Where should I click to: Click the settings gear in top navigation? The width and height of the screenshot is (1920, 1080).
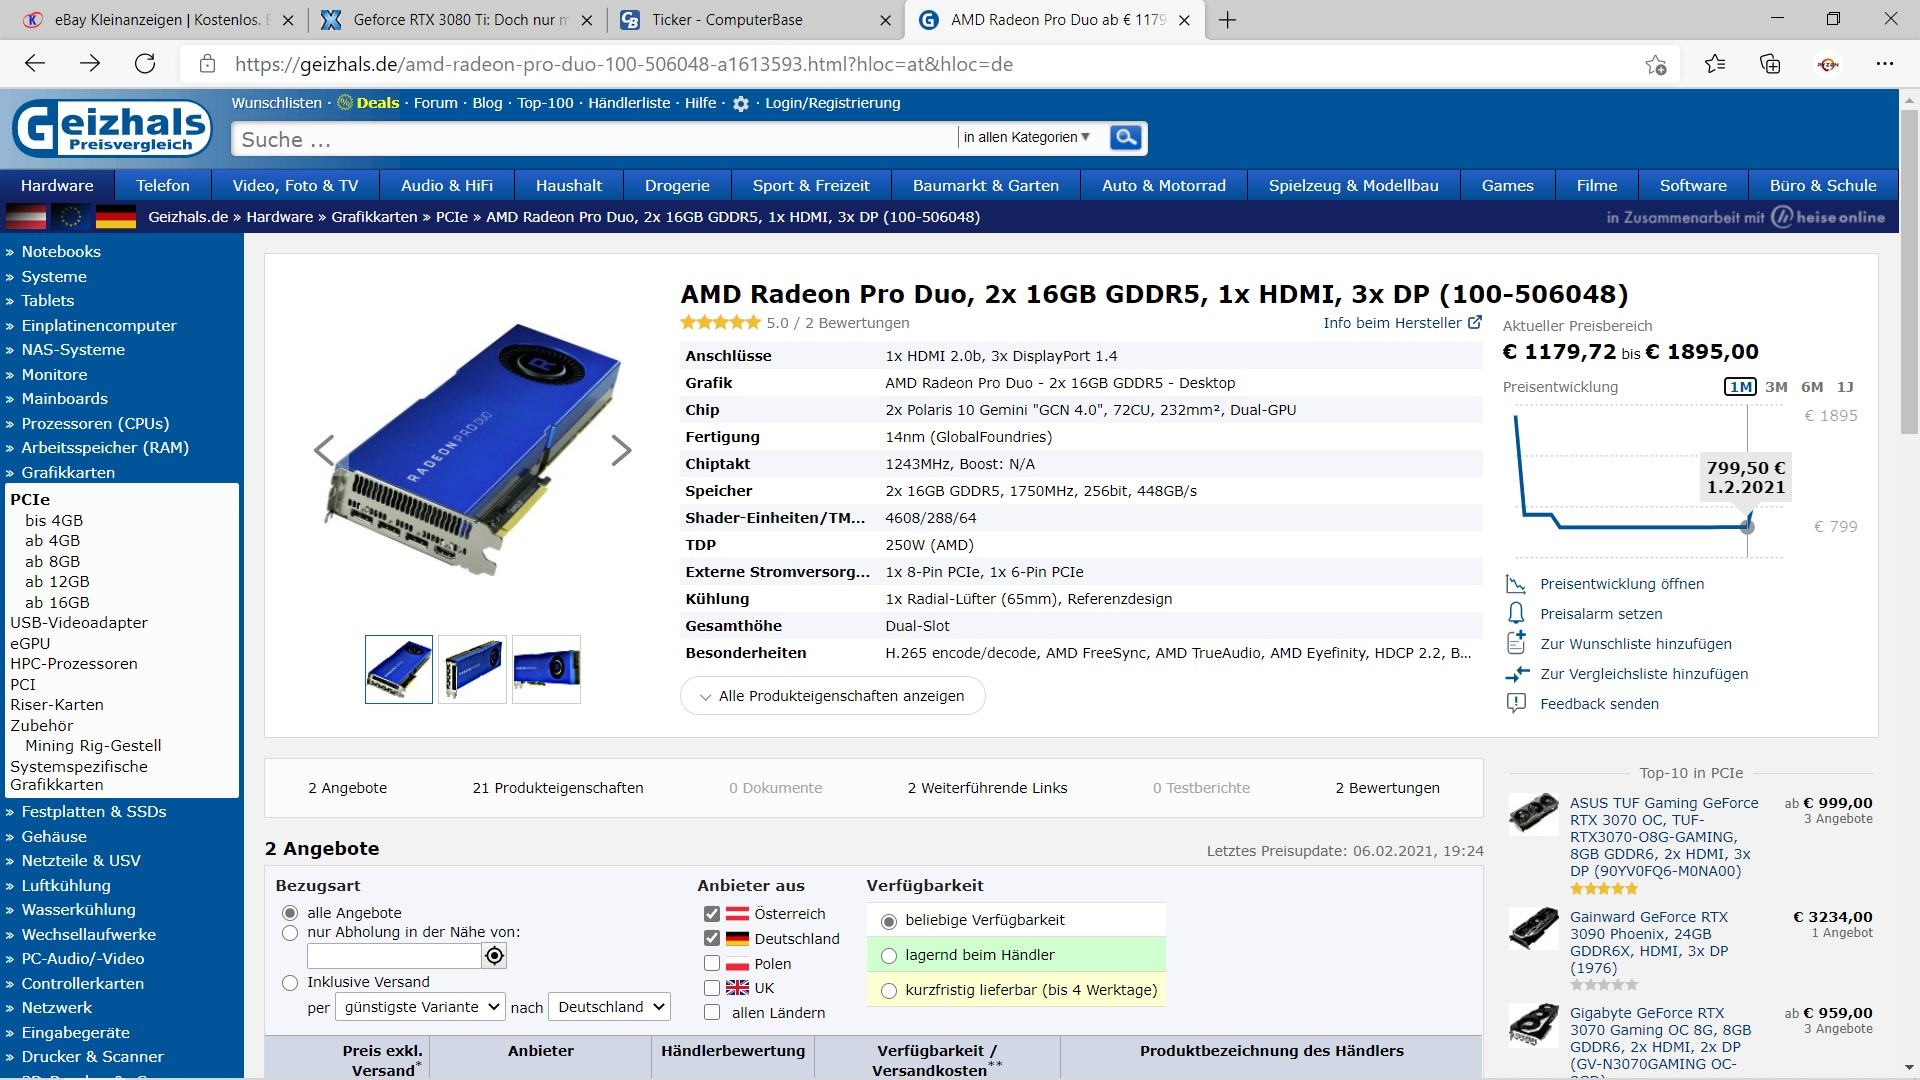[741, 104]
